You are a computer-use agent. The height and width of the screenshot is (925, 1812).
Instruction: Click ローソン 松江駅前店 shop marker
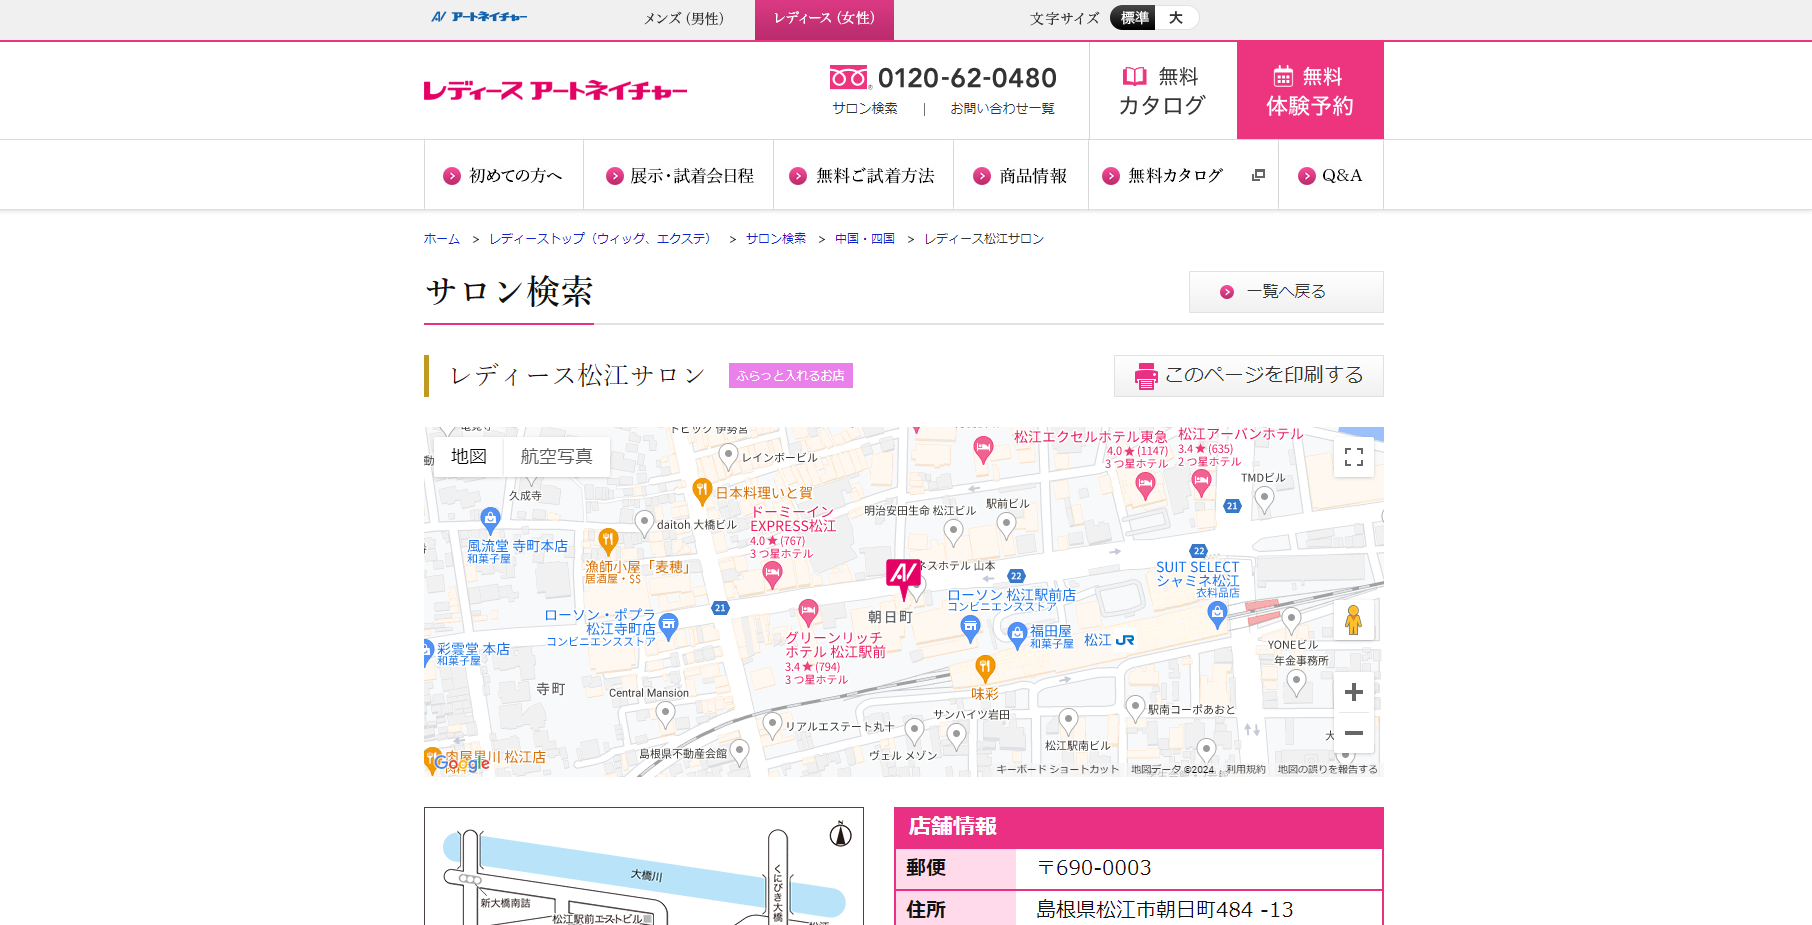point(970,627)
